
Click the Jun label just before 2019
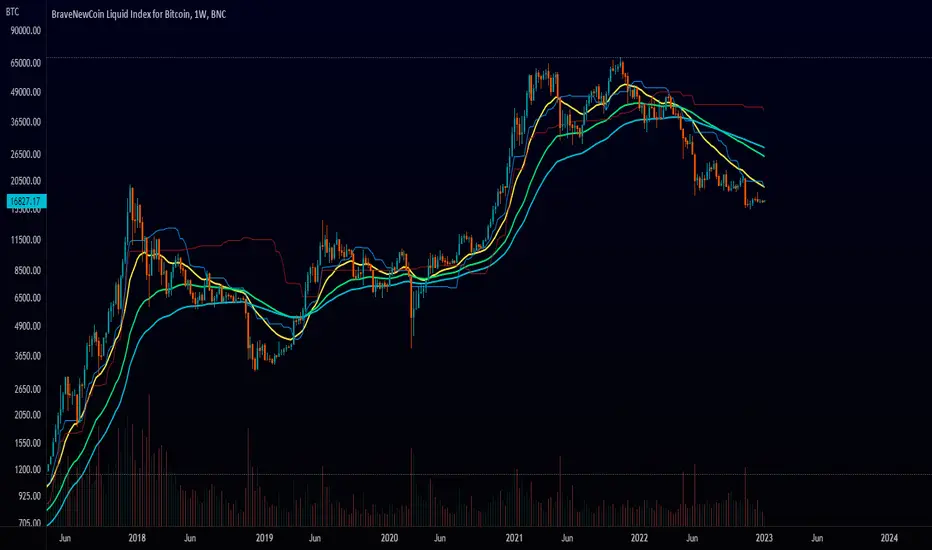pyautogui.click(x=190, y=538)
